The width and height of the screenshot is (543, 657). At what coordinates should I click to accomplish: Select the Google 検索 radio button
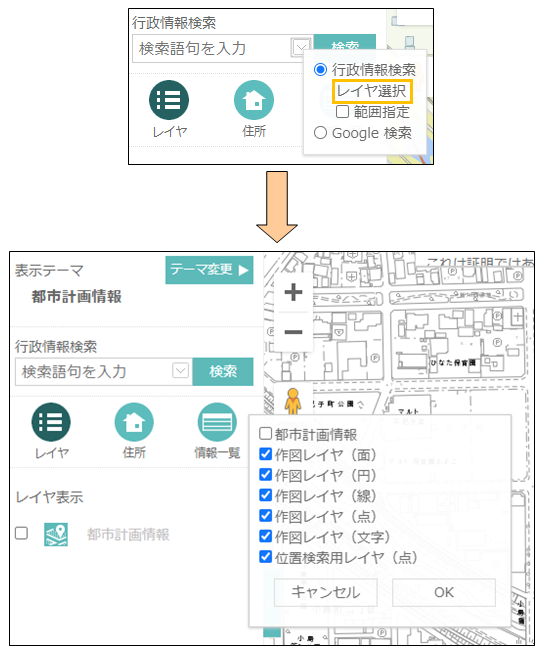(x=320, y=133)
